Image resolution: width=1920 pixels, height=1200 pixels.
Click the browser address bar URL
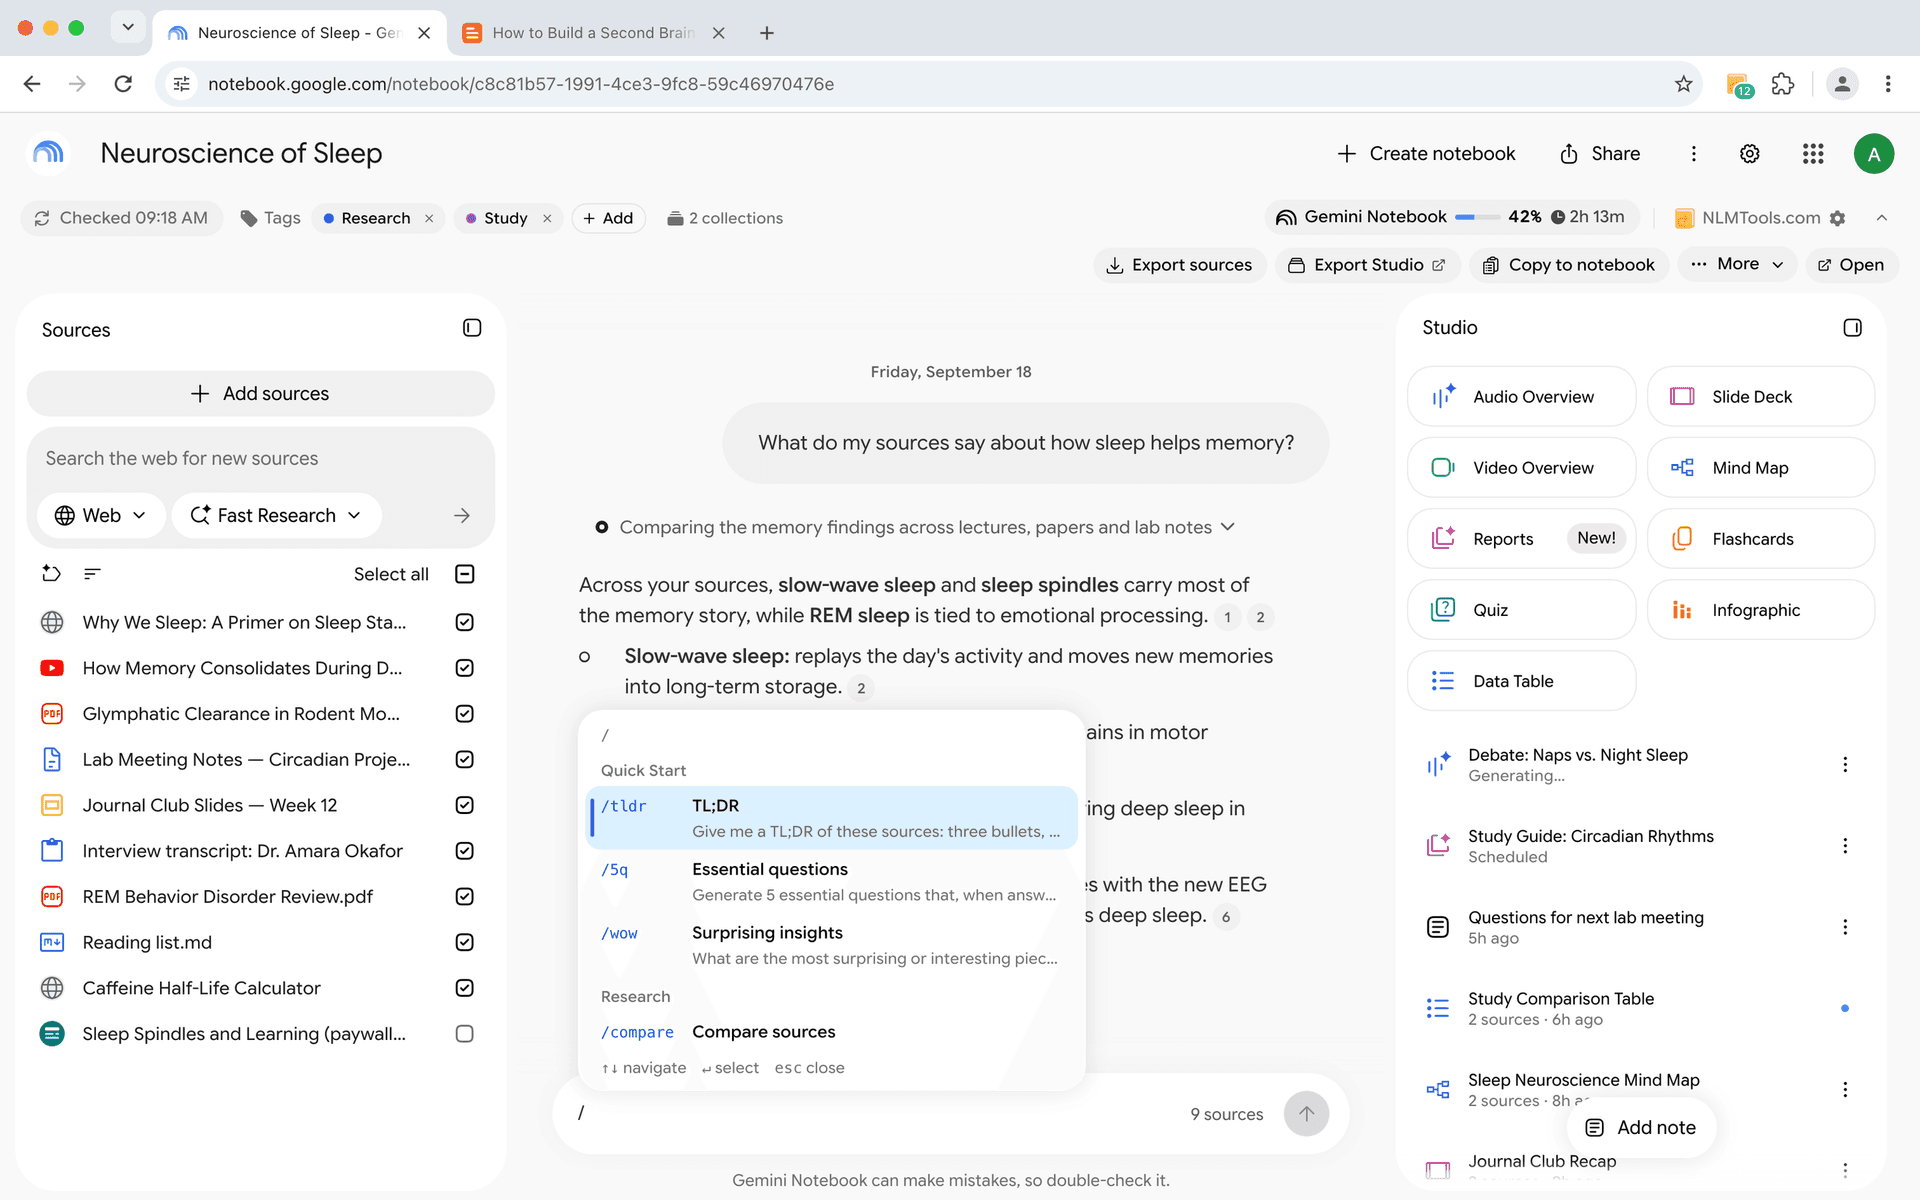click(x=521, y=84)
